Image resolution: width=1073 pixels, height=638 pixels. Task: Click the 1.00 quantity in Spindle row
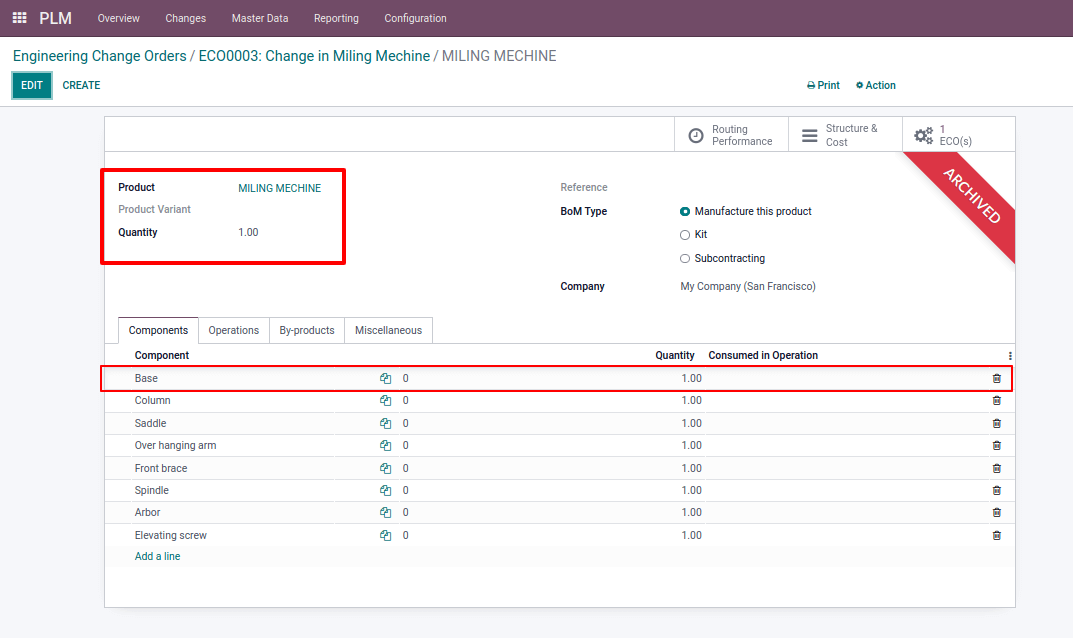[691, 490]
